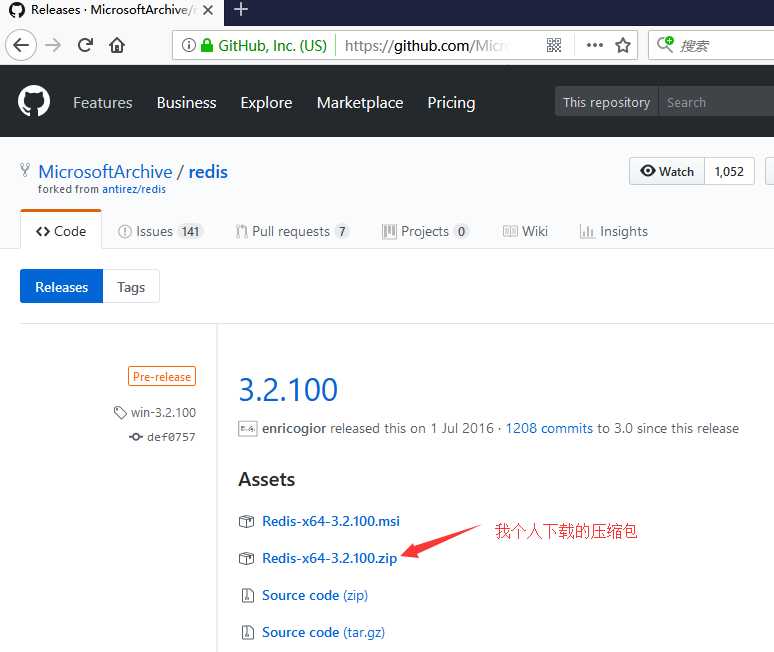
Task: Bookmark this page with the star icon
Action: pos(622,45)
